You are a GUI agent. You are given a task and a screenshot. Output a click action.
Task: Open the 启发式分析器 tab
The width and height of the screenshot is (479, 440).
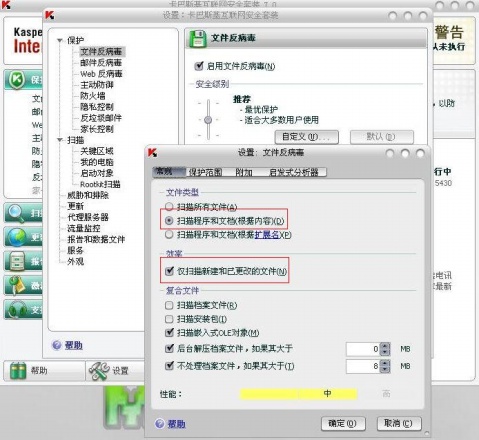click(294, 172)
